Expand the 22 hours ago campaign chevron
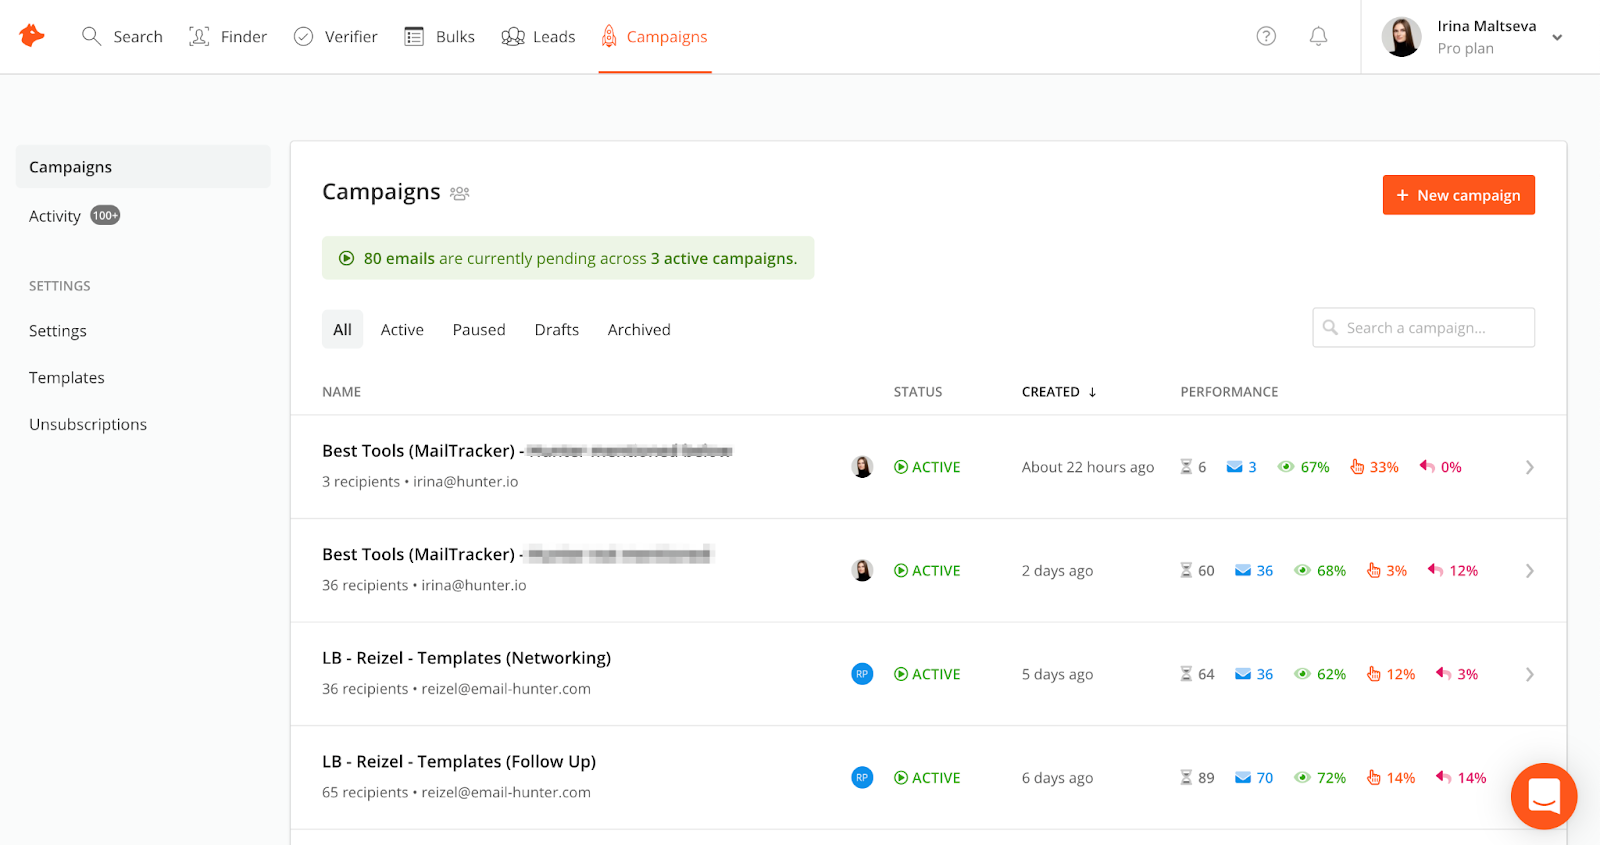The width and height of the screenshot is (1600, 845). 1529,467
